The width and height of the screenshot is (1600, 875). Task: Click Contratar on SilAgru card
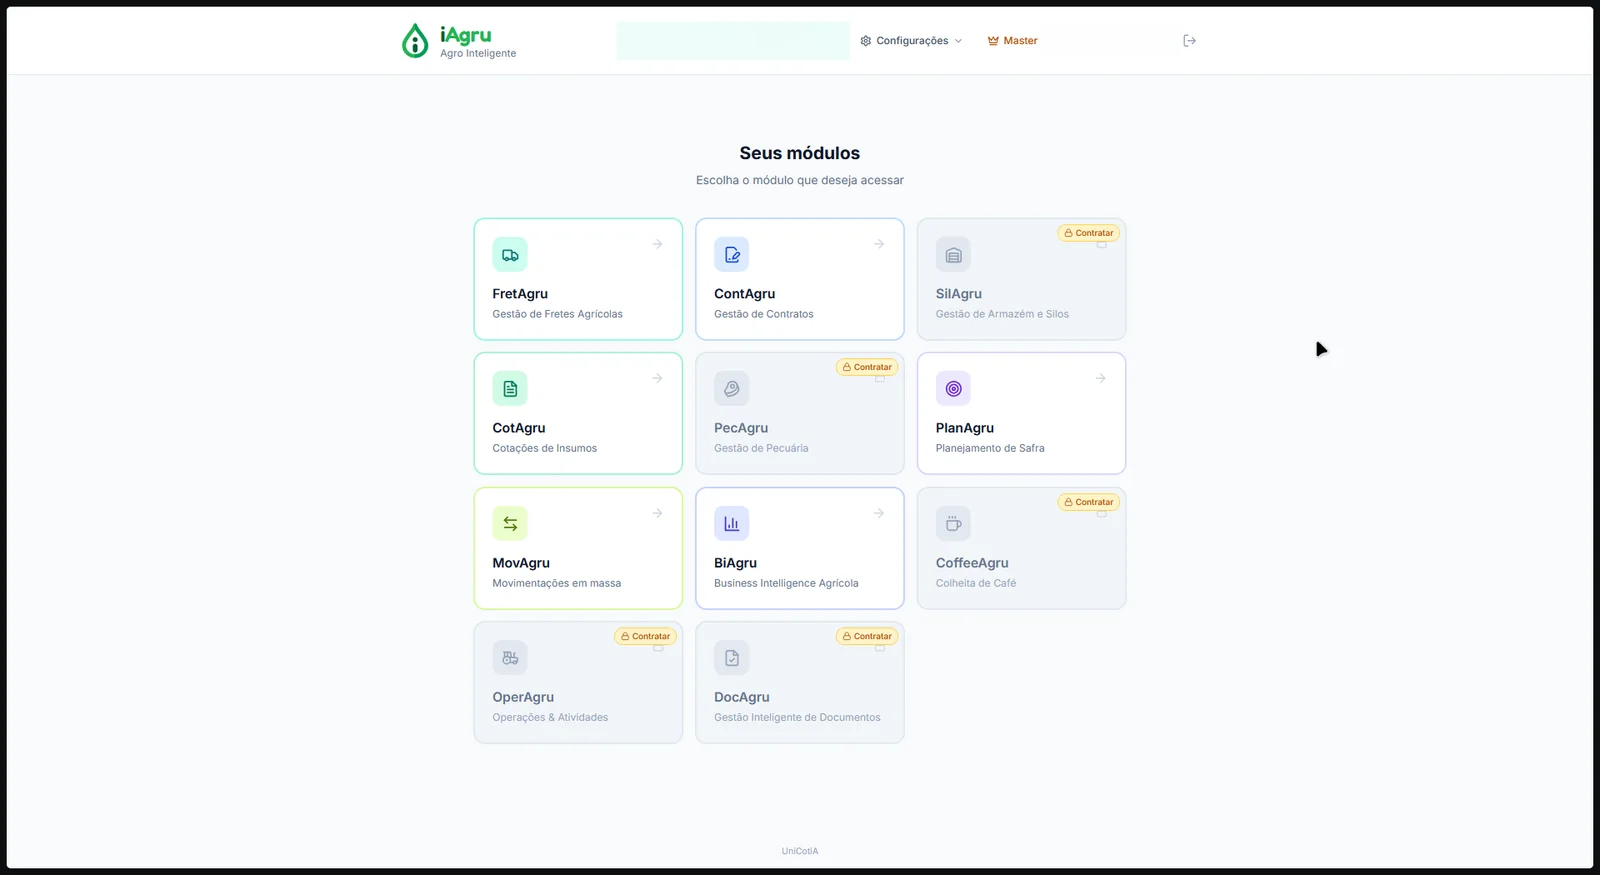pos(1088,233)
